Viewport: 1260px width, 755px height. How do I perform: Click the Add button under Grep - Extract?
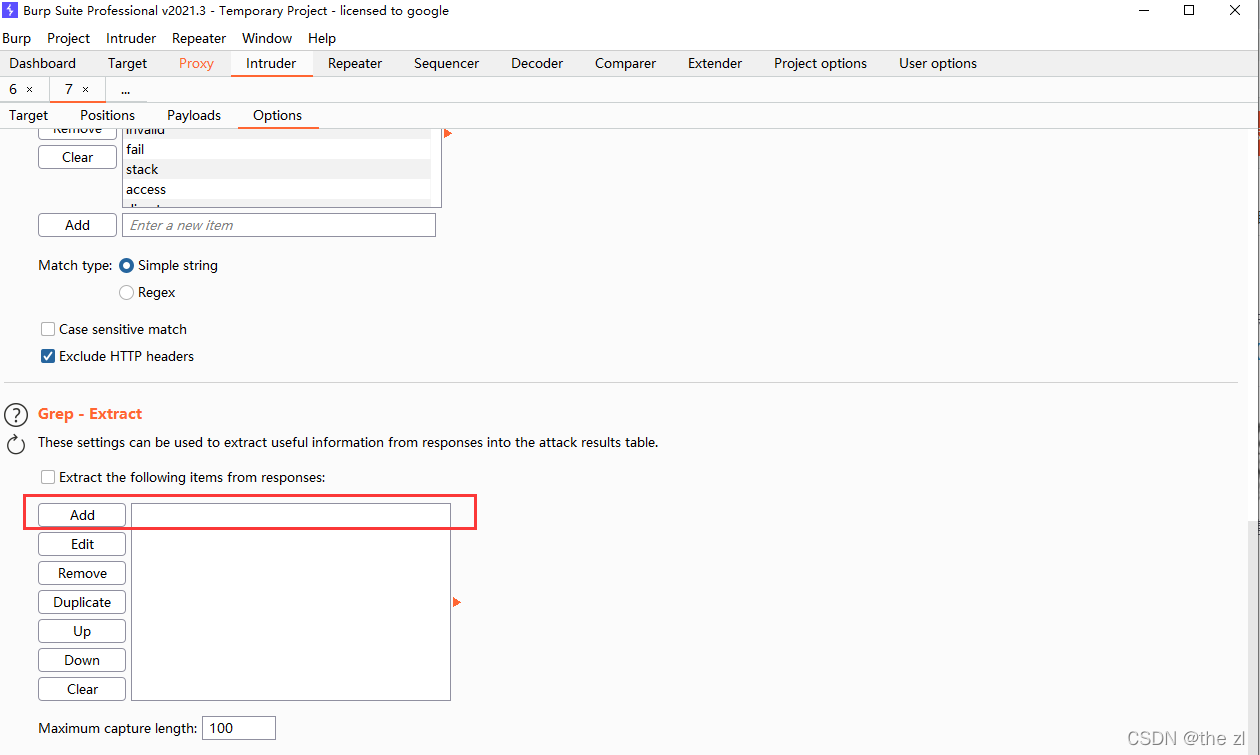(x=82, y=515)
